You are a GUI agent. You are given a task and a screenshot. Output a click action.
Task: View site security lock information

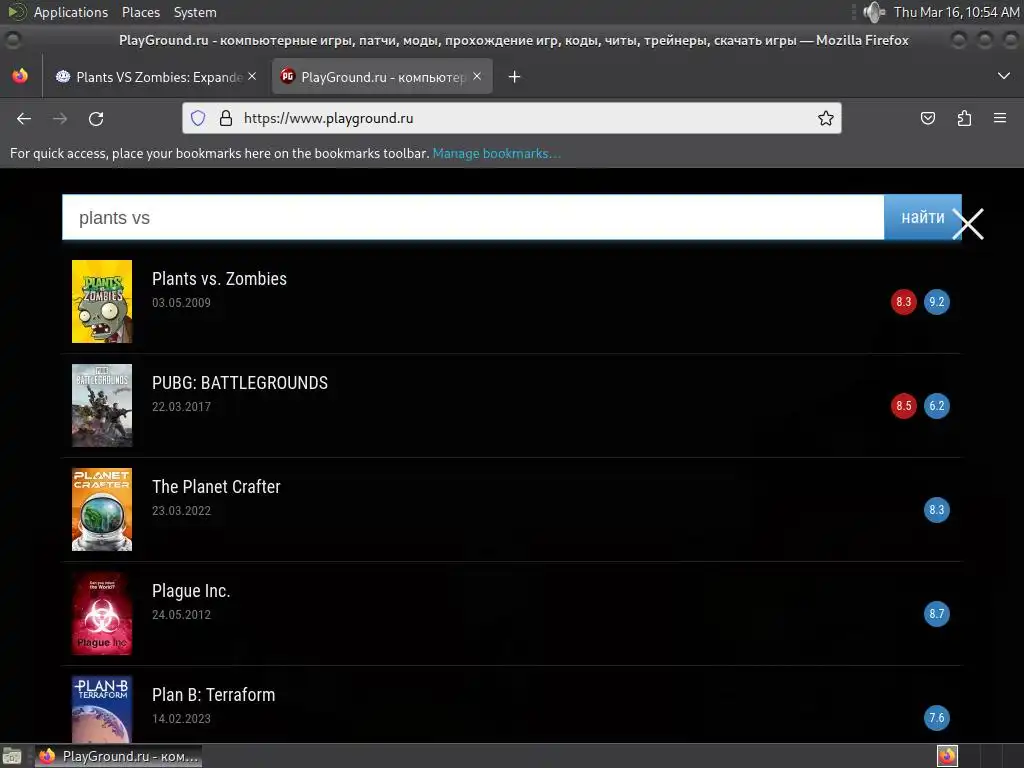click(226, 118)
